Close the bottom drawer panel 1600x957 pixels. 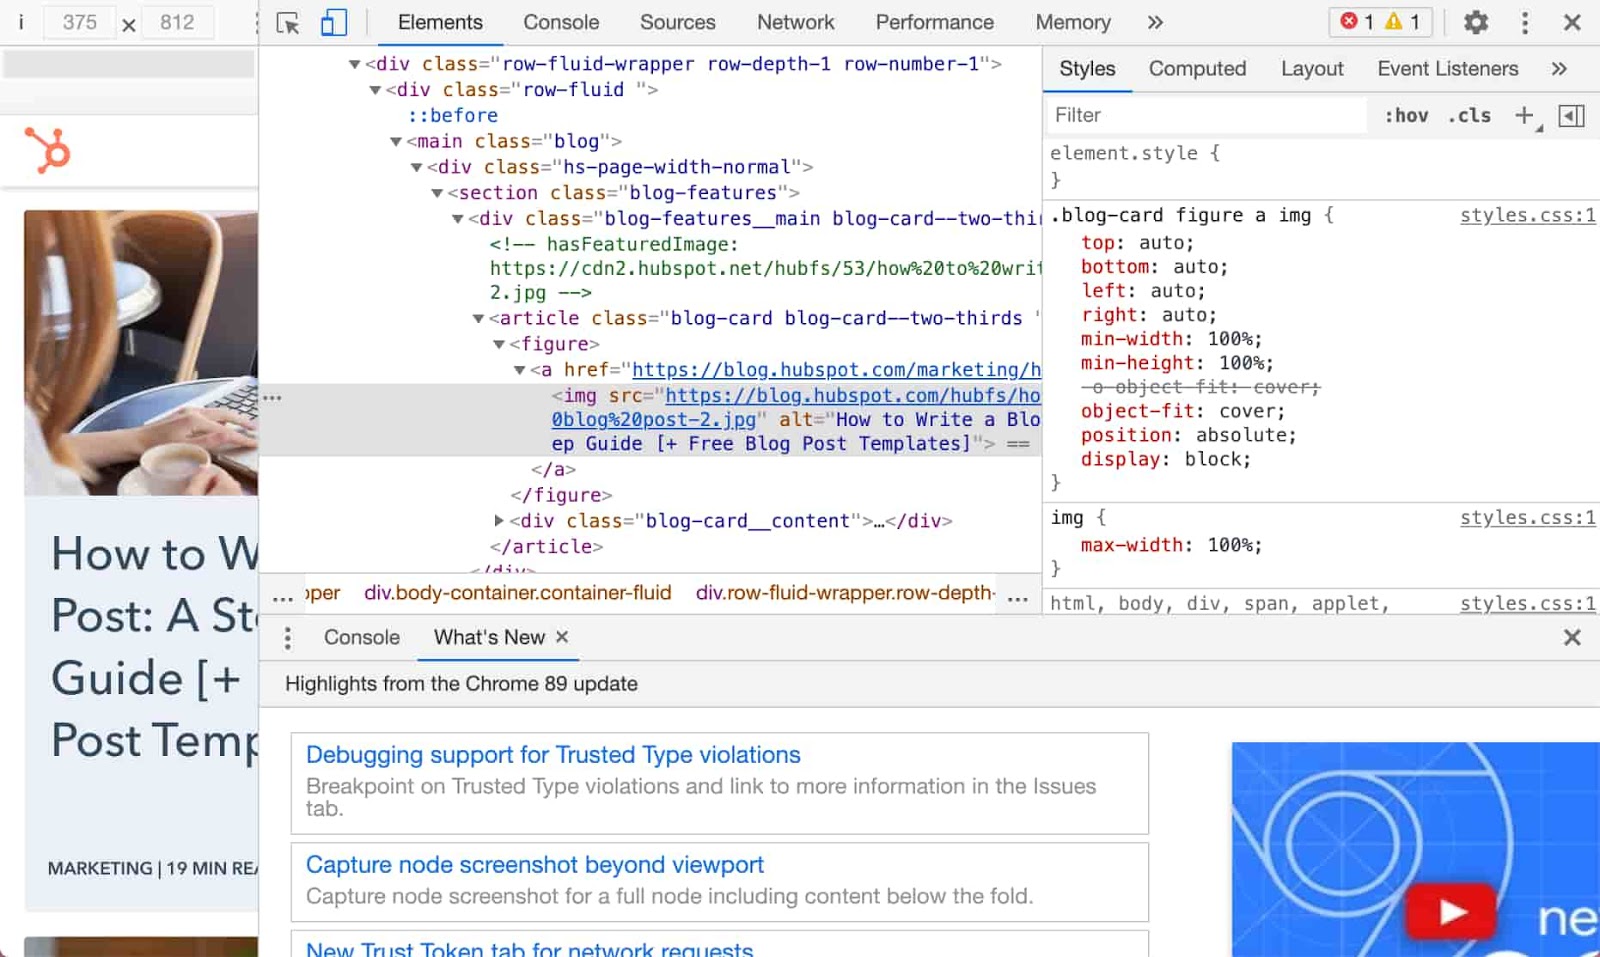1572,637
